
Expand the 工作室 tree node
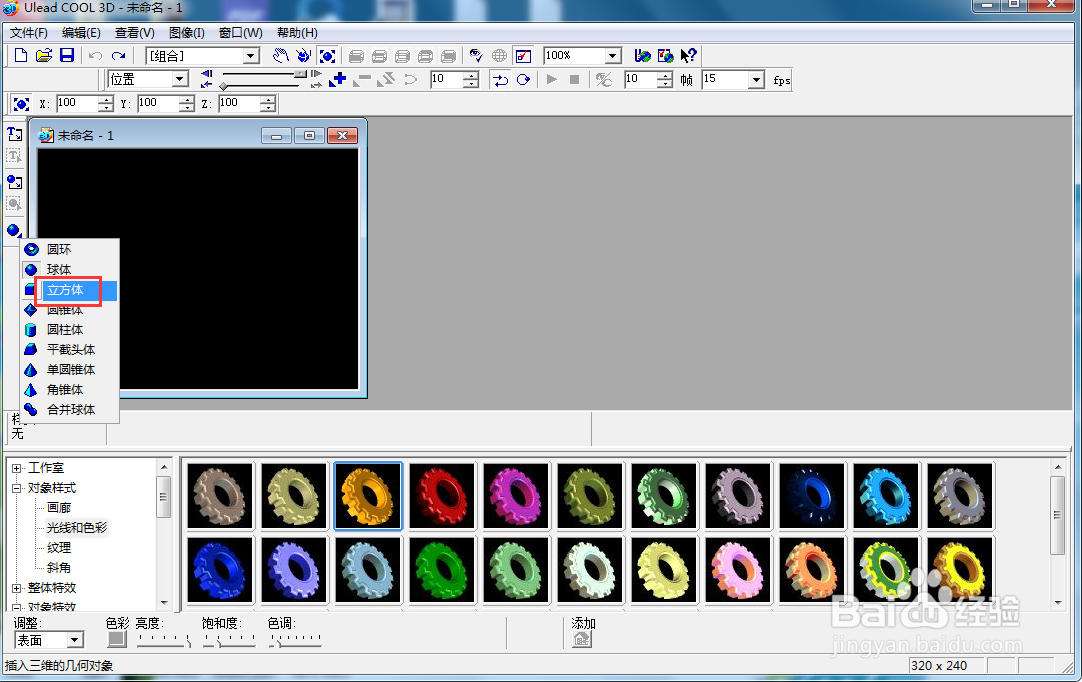pyautogui.click(x=17, y=468)
